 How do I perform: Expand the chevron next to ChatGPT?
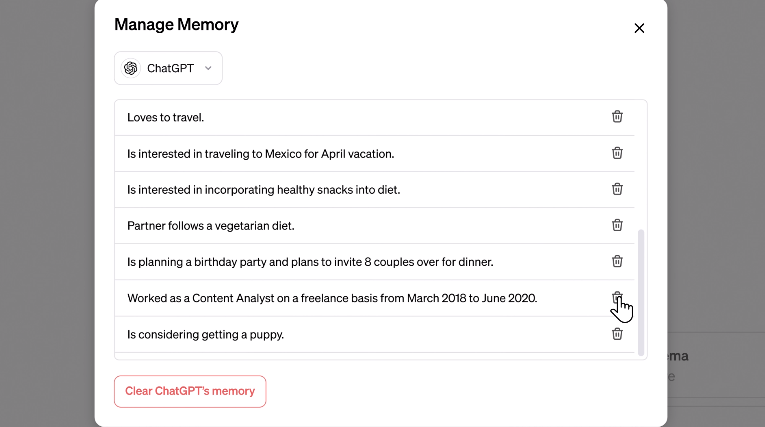pos(208,68)
